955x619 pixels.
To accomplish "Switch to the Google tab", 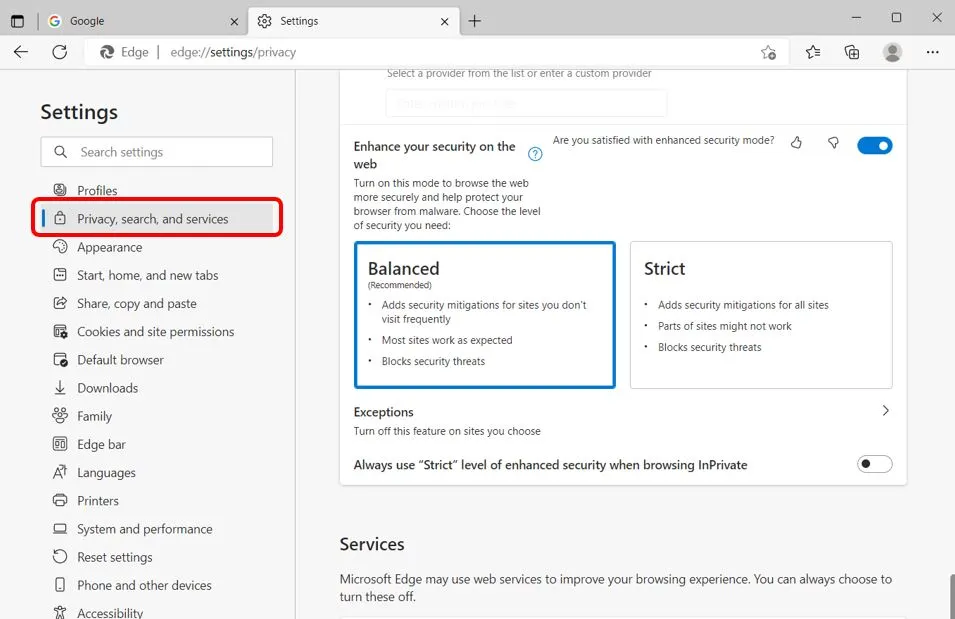I will (144, 21).
